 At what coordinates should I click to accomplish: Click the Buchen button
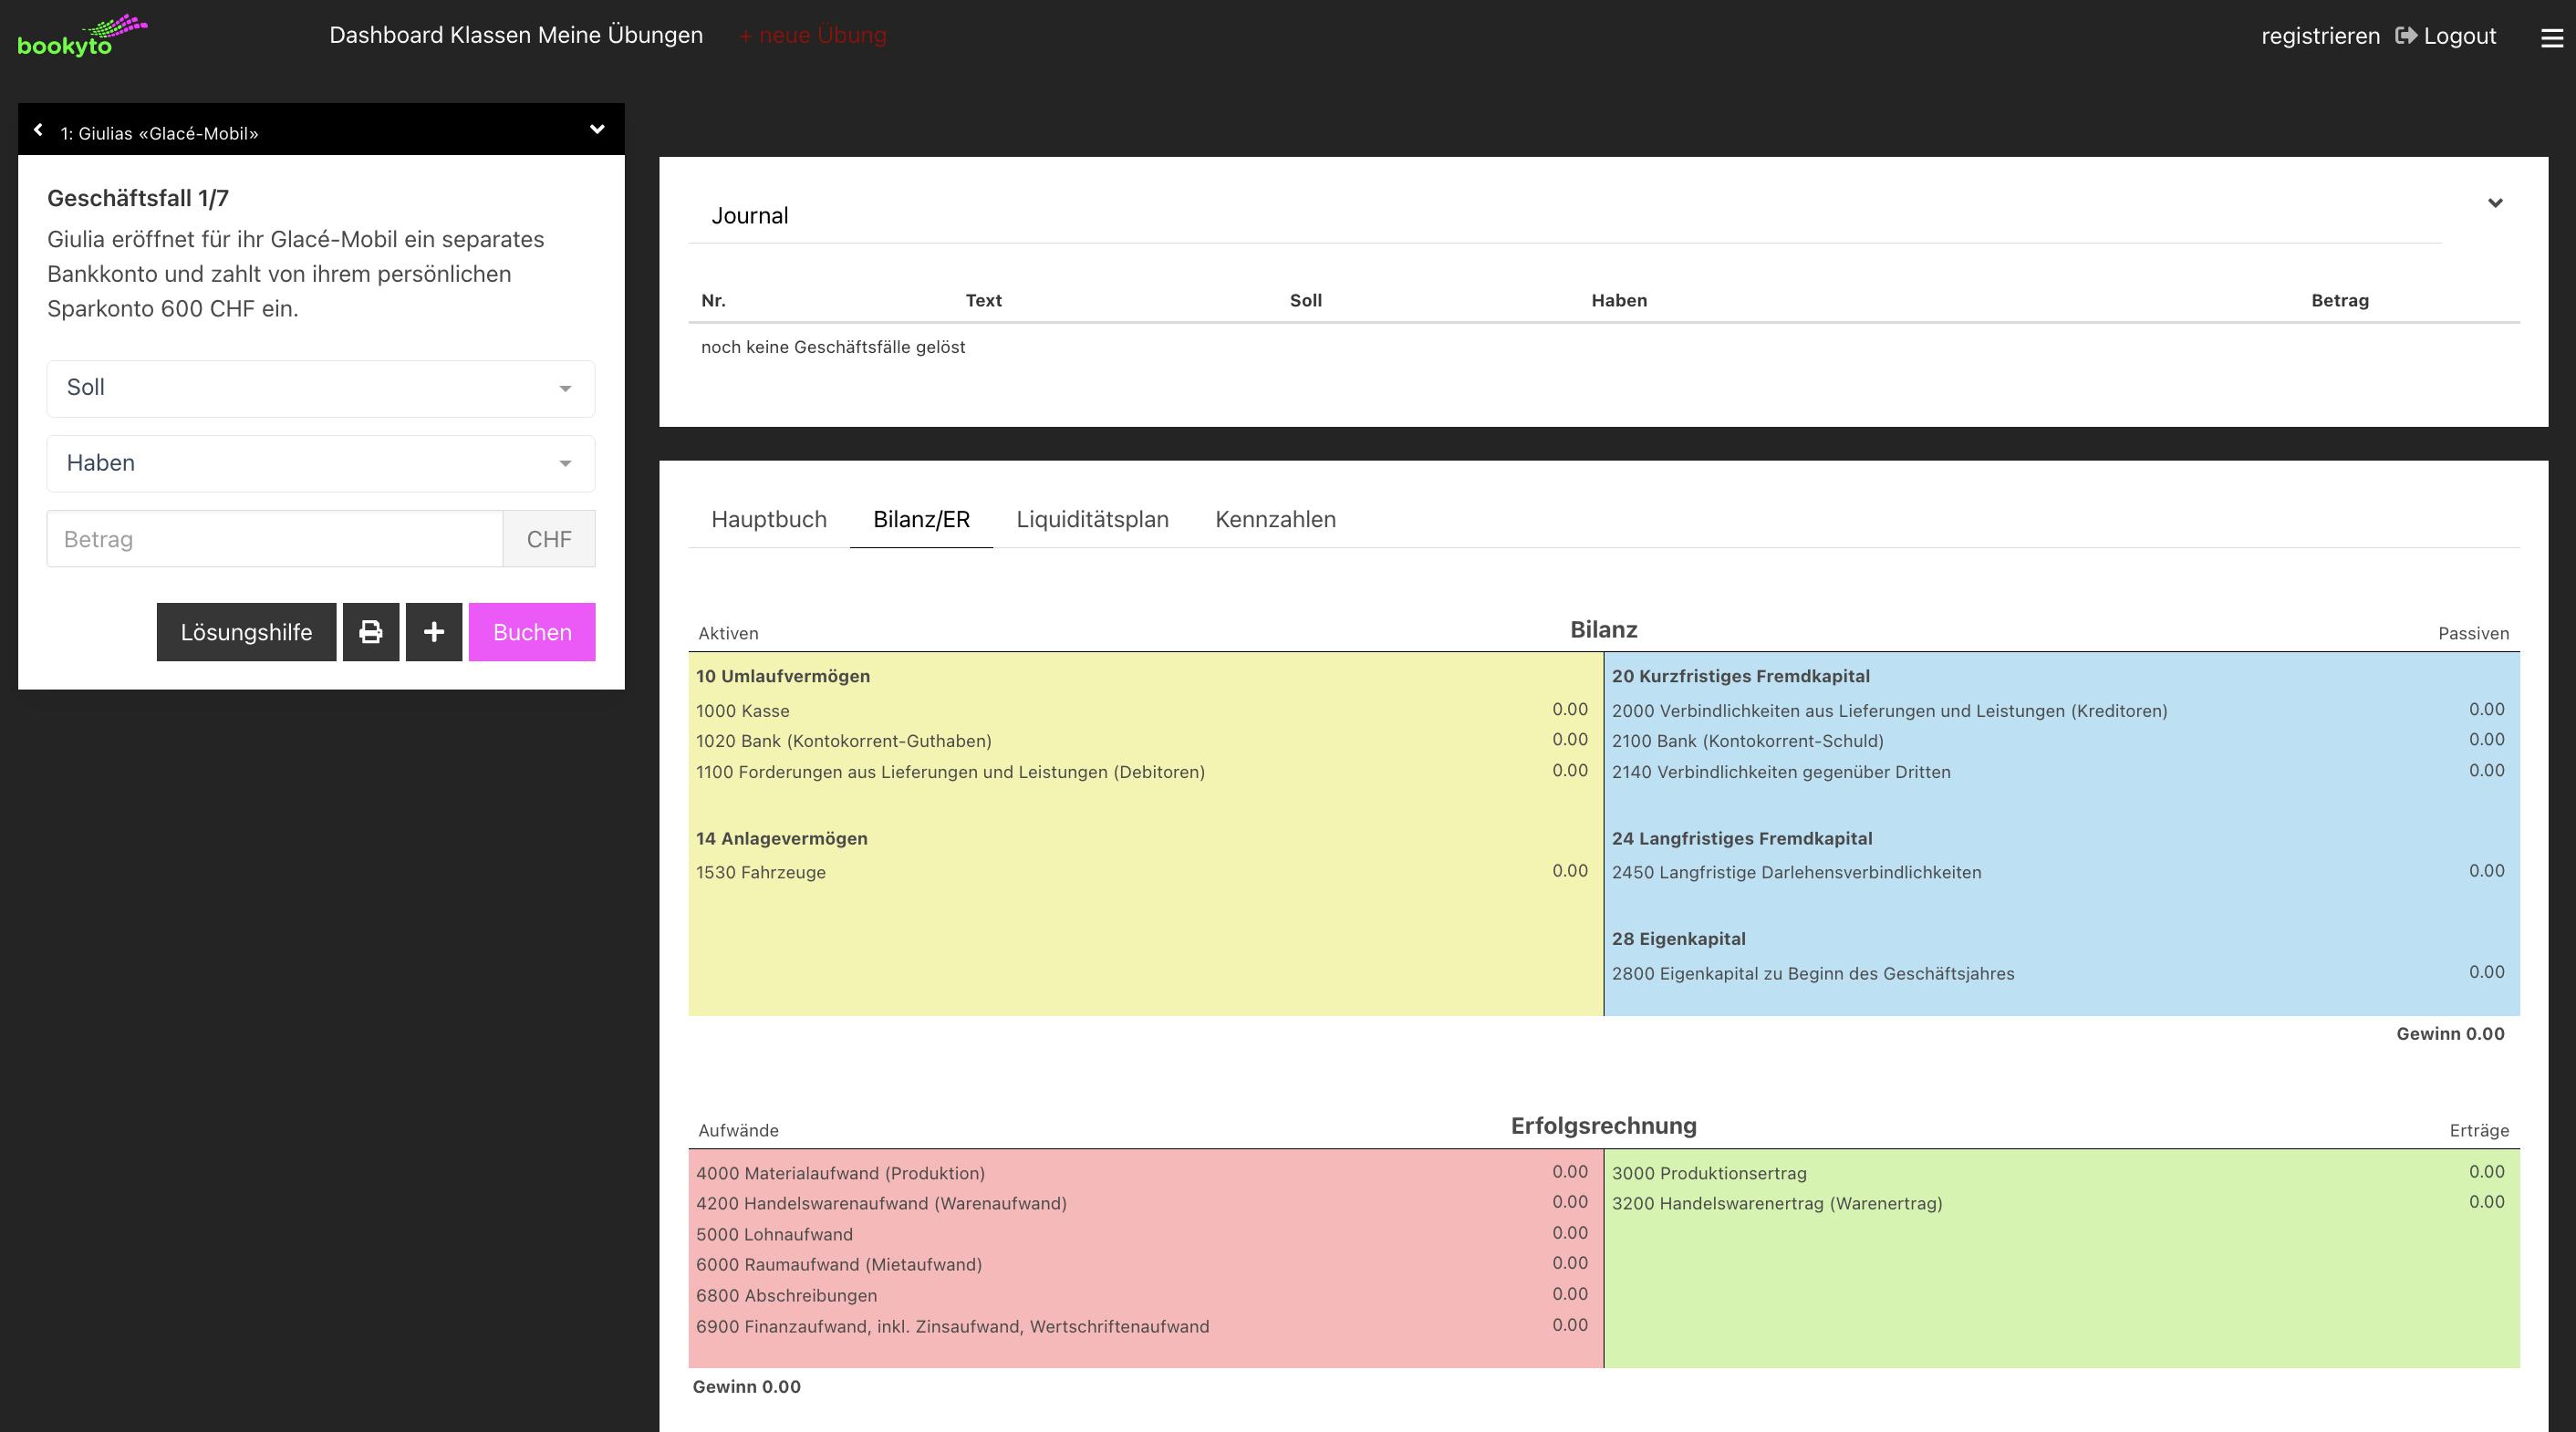click(x=532, y=632)
